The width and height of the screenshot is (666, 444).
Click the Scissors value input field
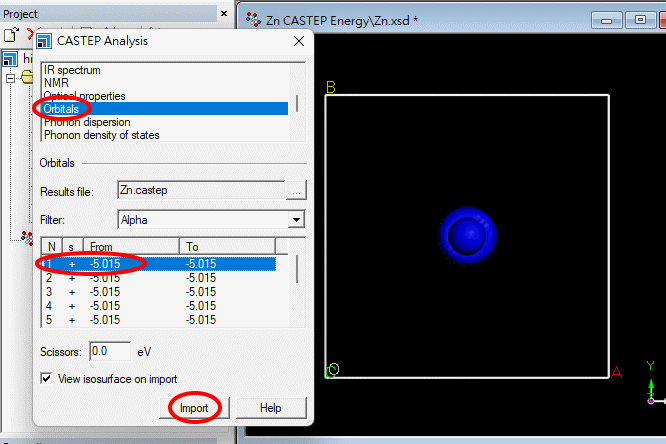109,351
